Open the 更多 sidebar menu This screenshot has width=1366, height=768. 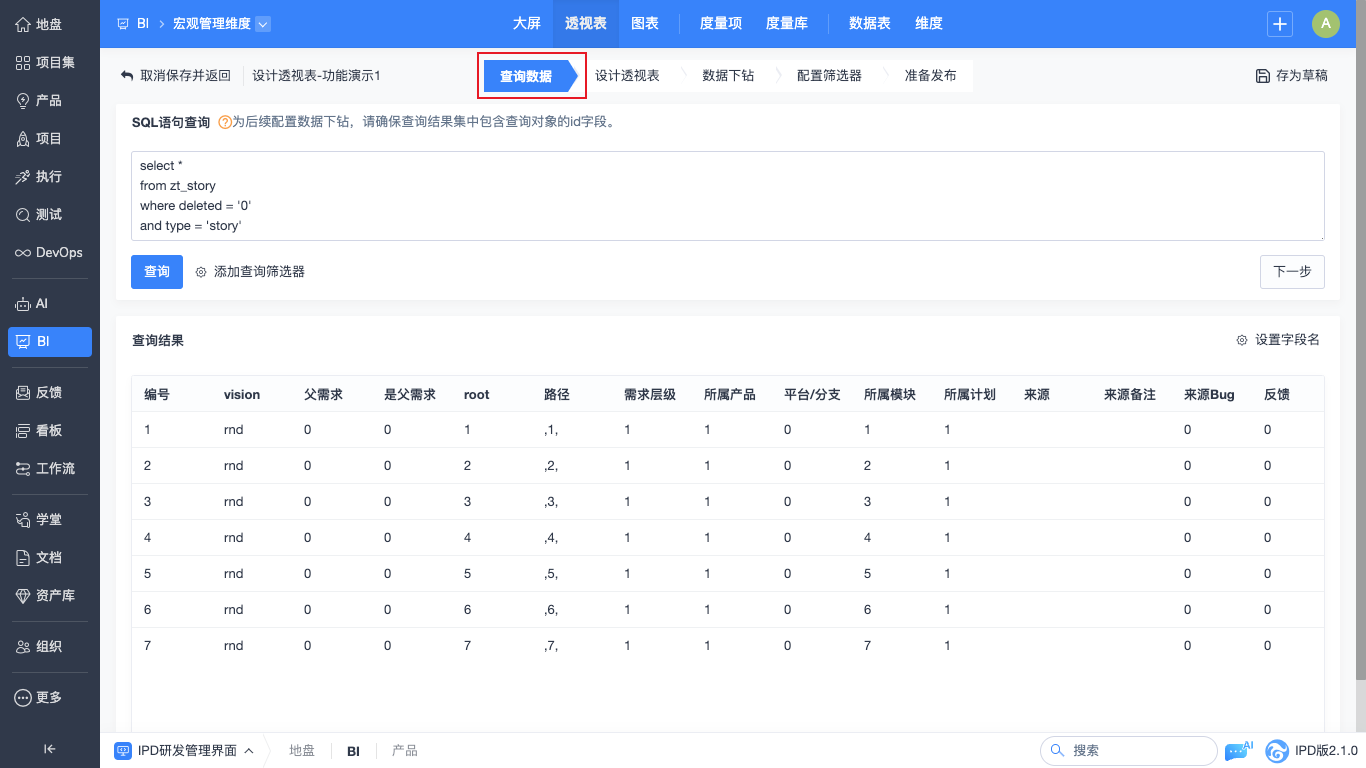49,698
